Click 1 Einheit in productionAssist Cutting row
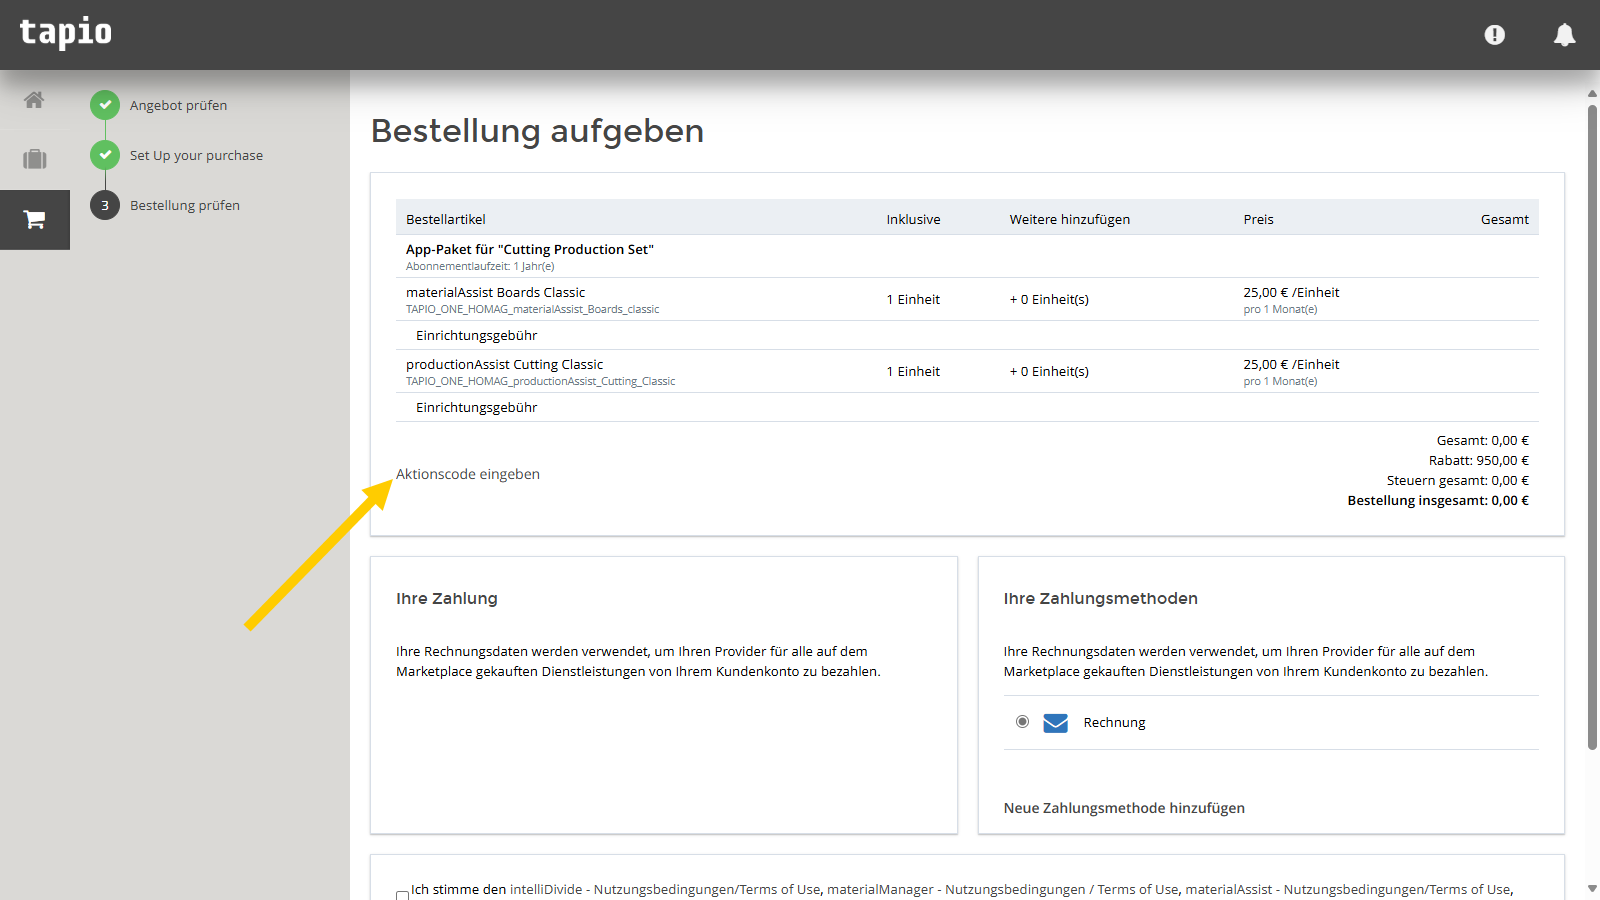The width and height of the screenshot is (1600, 900). click(x=913, y=371)
